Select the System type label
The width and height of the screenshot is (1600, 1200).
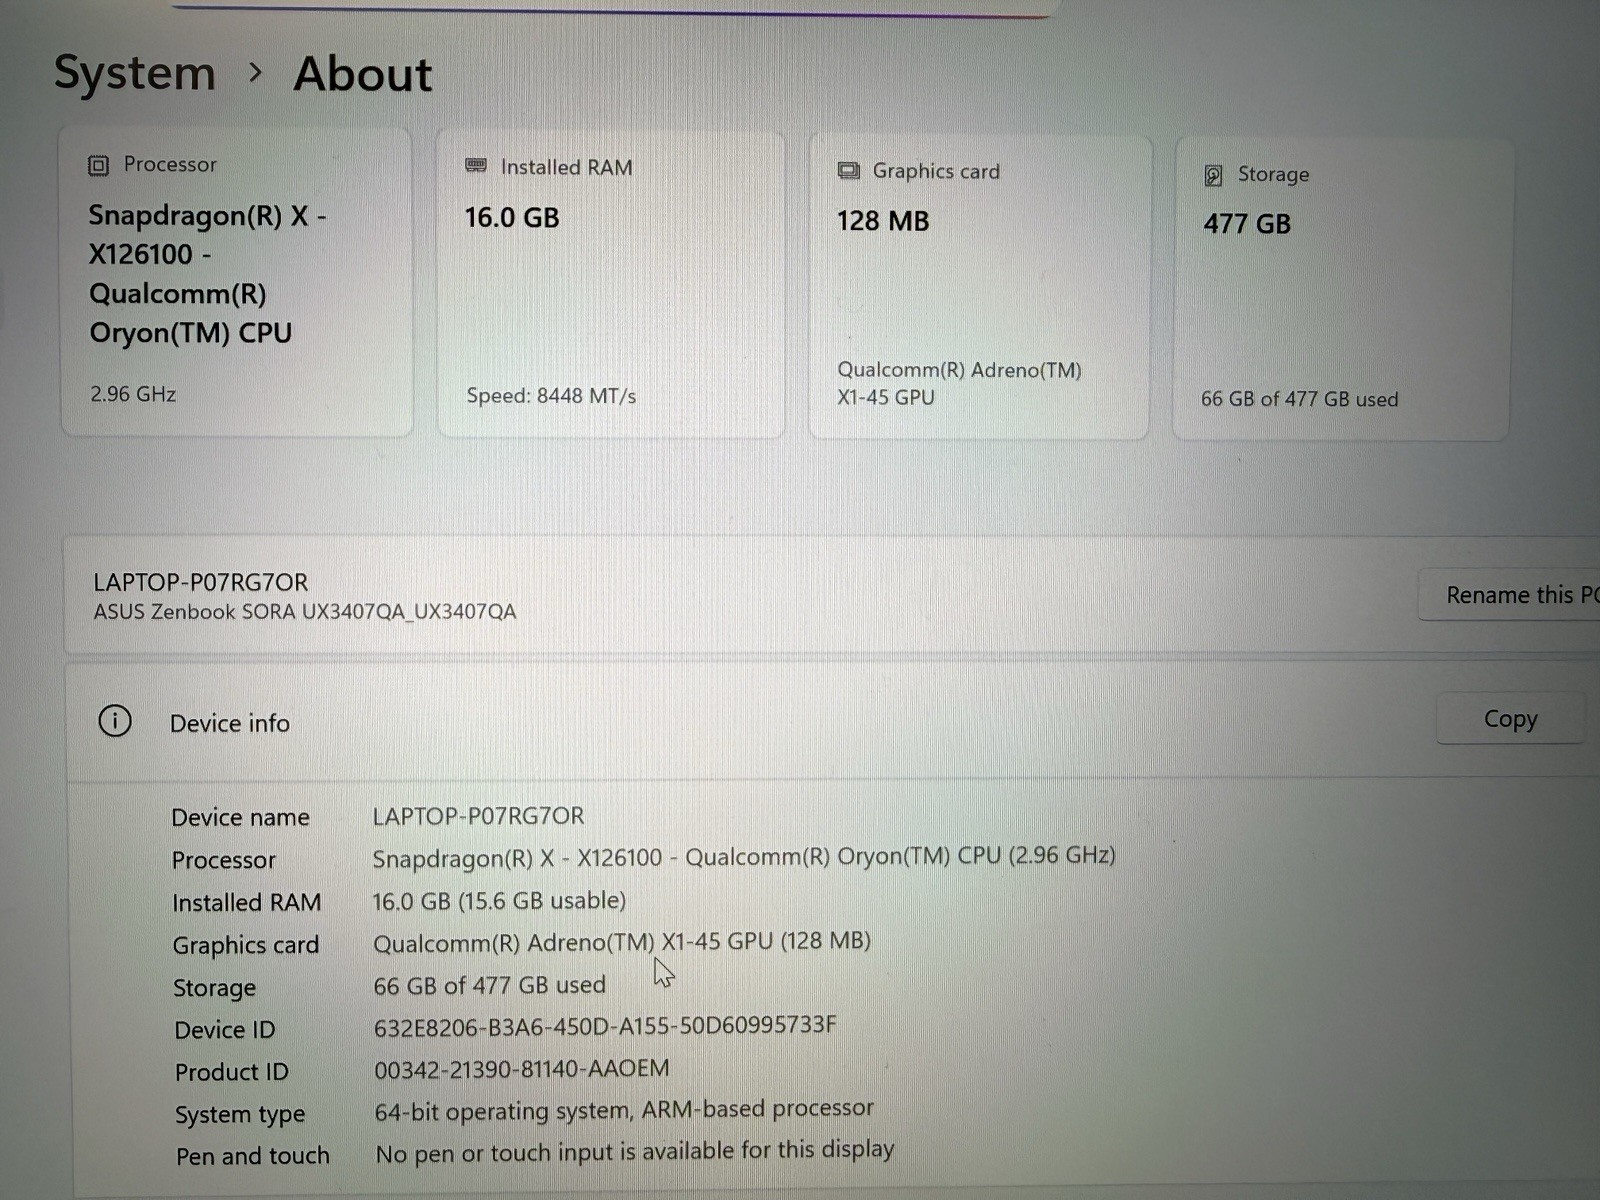point(240,1115)
